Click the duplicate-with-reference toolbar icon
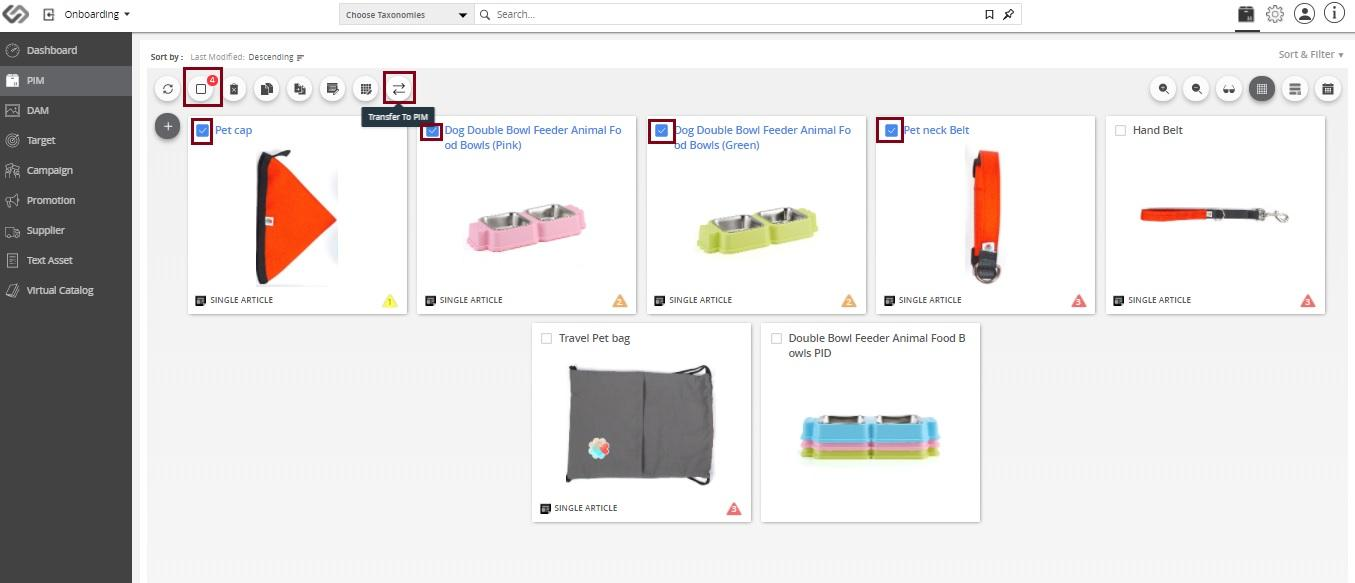This screenshot has width=1355, height=583. pos(300,89)
